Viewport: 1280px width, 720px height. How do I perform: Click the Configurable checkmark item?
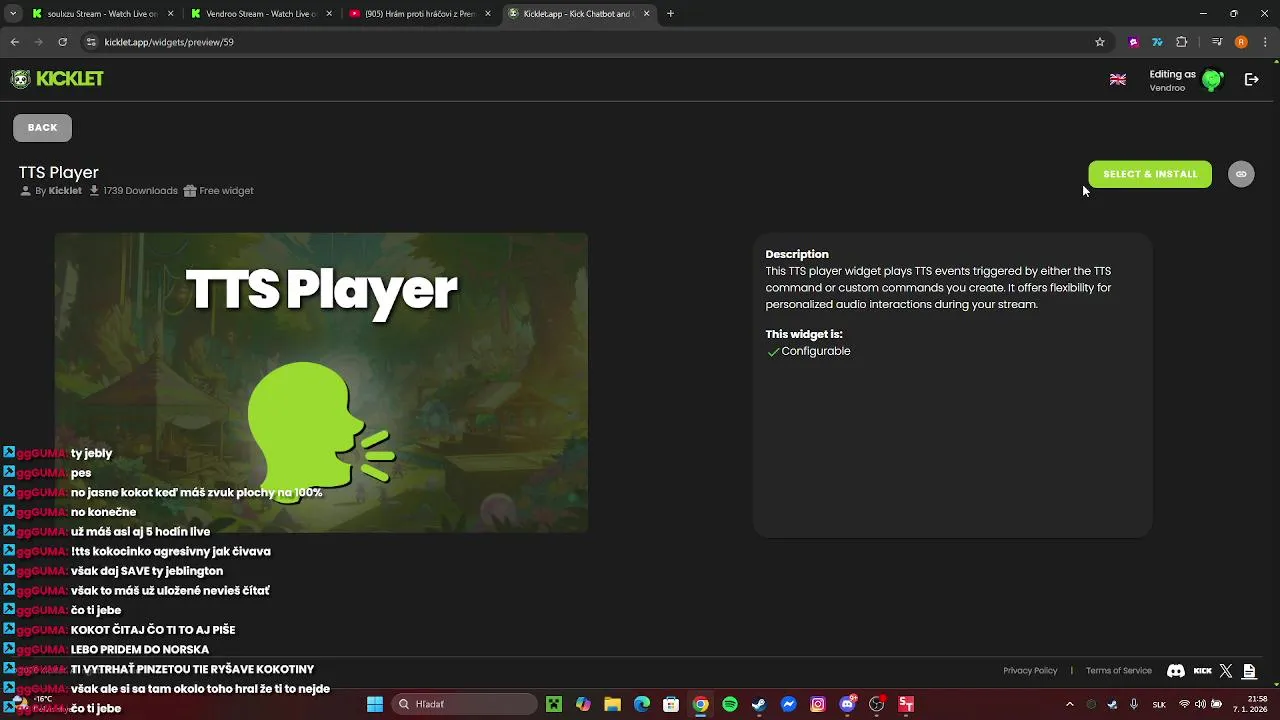808,351
